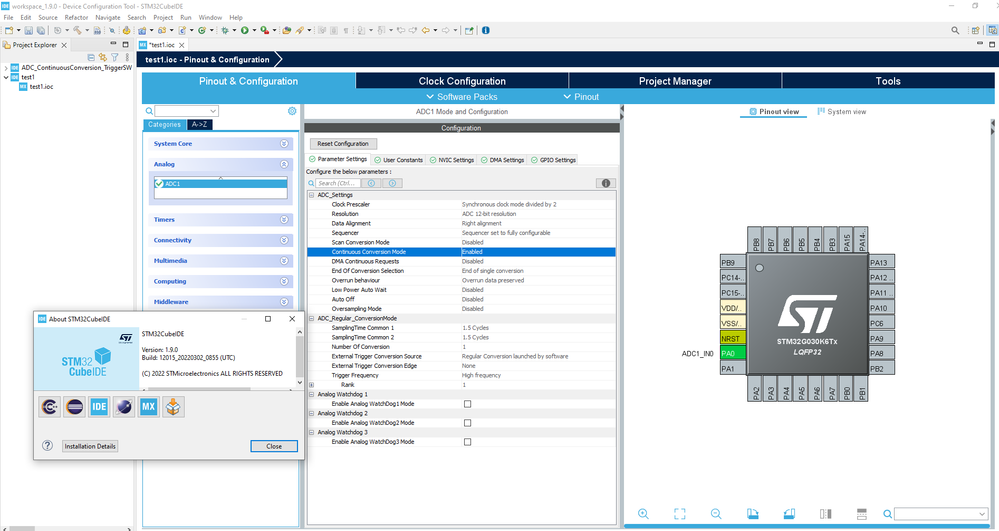Click the global search magnifier icon at toolbar right

955,30
